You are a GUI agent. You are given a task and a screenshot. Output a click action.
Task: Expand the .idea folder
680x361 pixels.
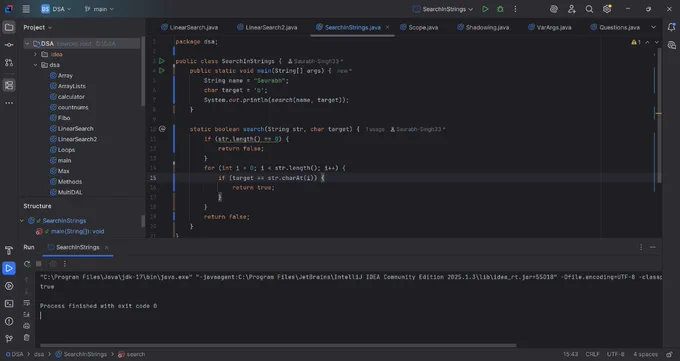(x=36, y=54)
